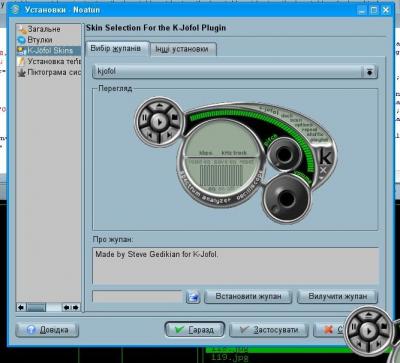Previous track in docked K-Jofol player
Screen dimensions: 400x363
359,344
